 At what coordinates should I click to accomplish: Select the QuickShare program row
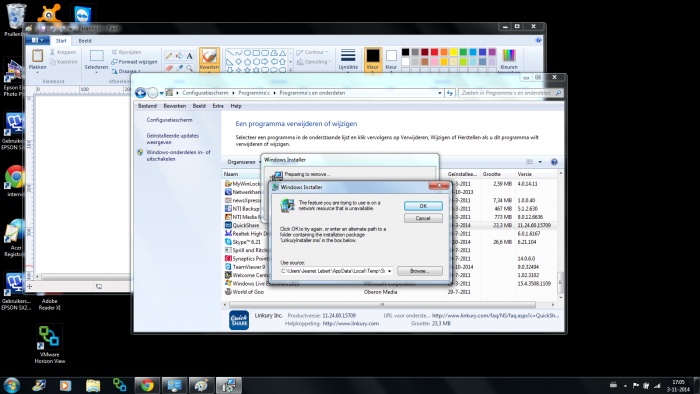click(390, 225)
